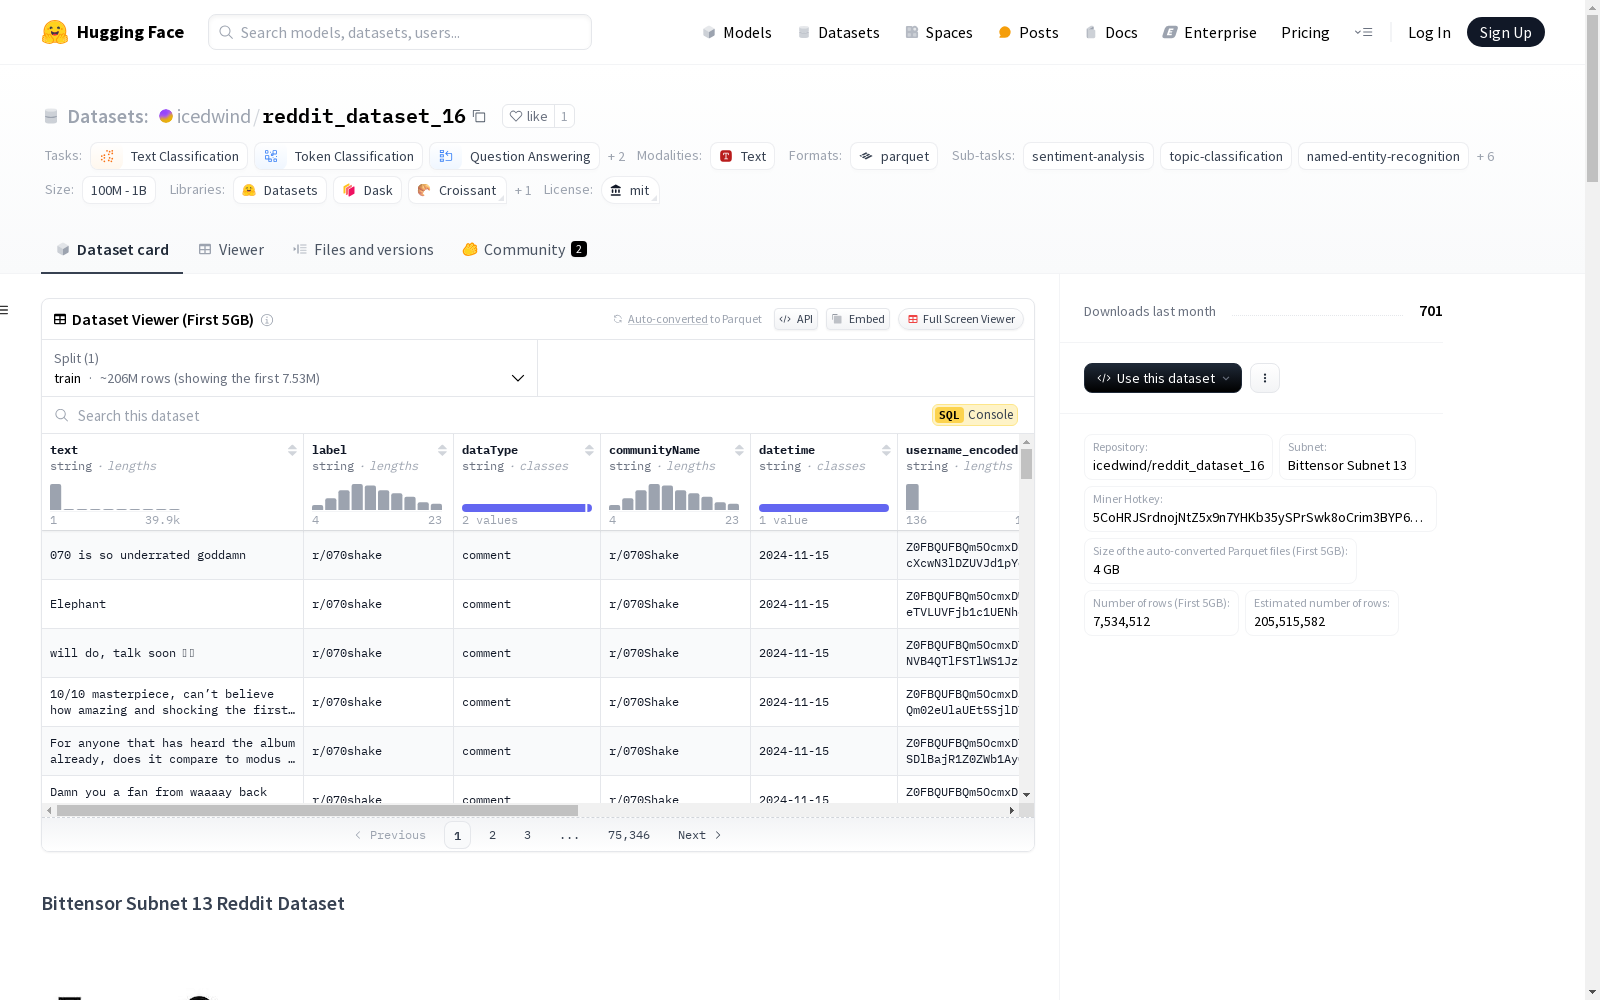The image size is (1600, 1000).
Task: Click the Question Answering task tag
Action: point(514,157)
